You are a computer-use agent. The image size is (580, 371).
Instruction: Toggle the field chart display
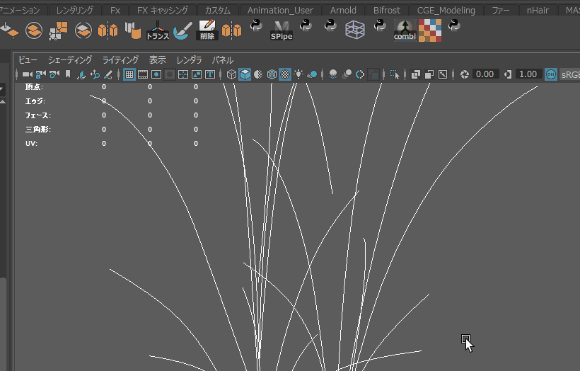point(183,74)
